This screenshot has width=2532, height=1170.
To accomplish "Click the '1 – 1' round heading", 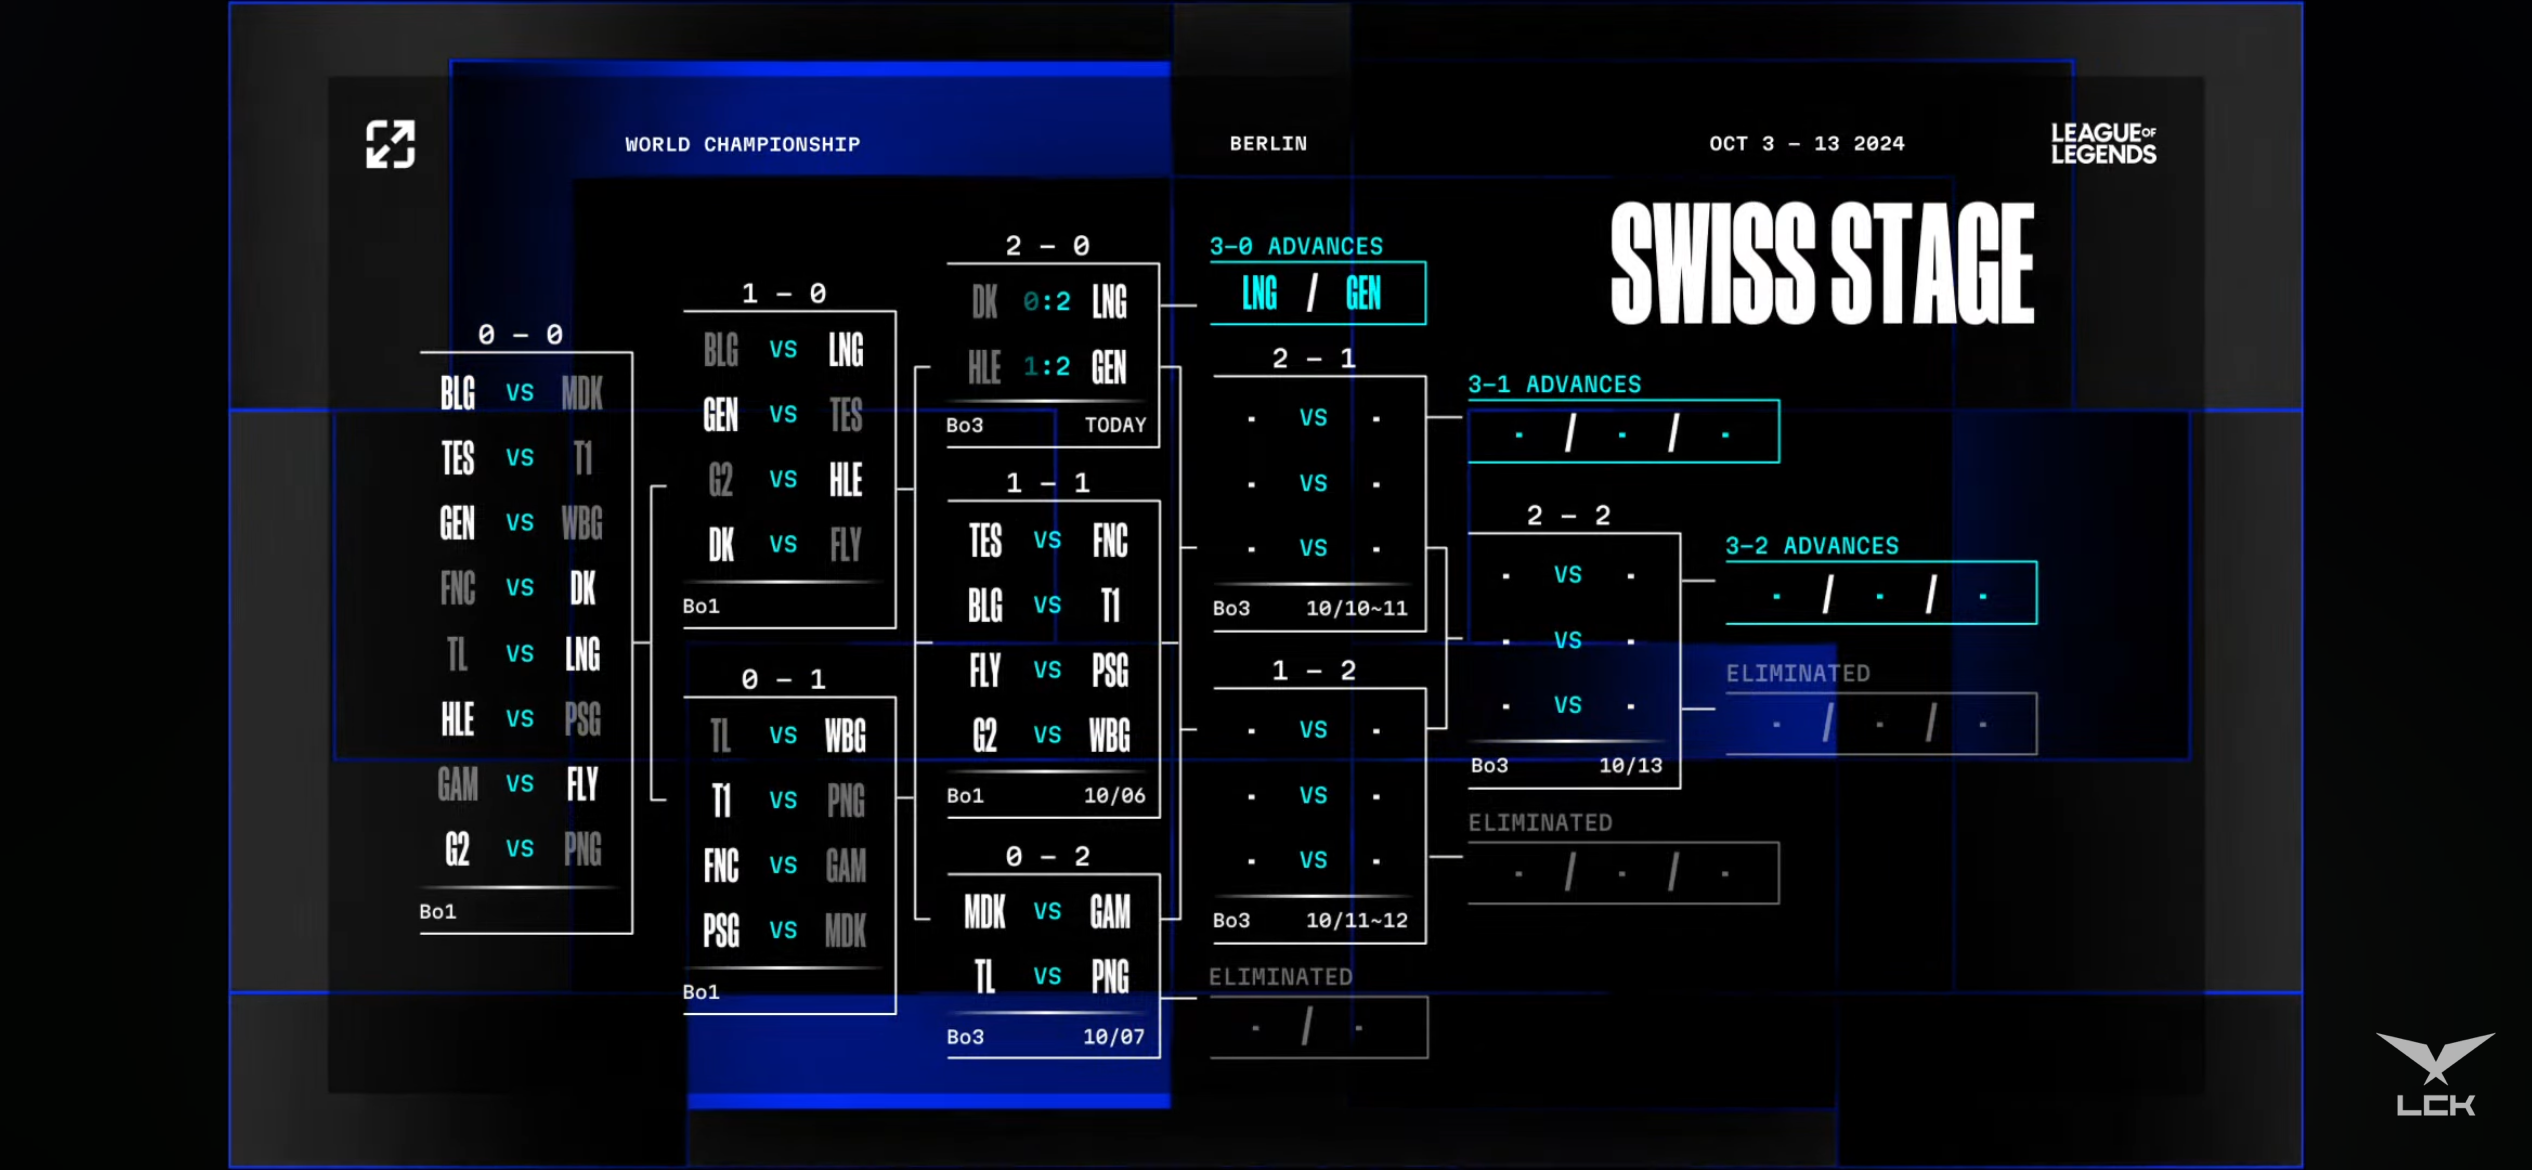I will 1047,483.
